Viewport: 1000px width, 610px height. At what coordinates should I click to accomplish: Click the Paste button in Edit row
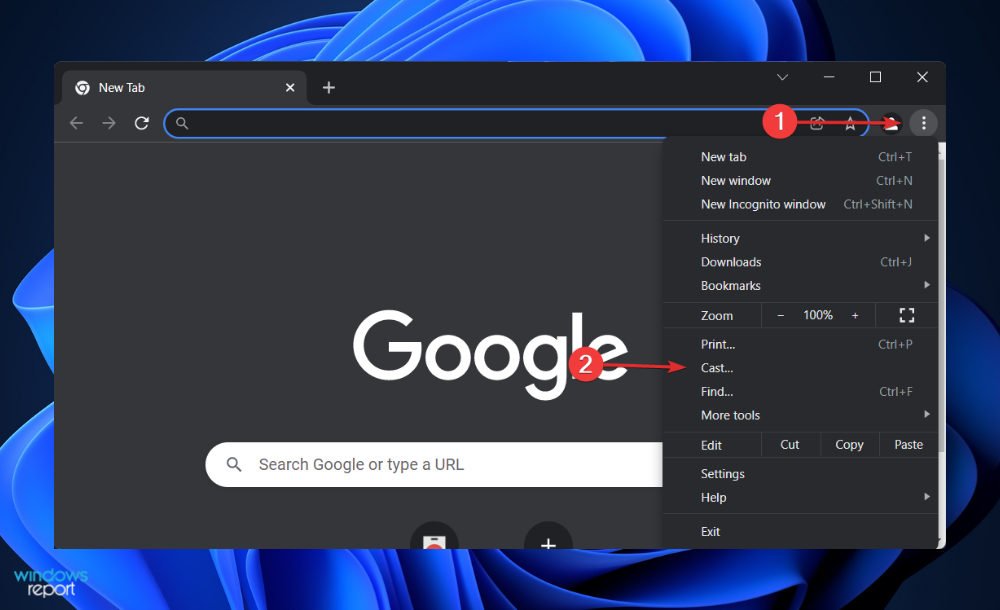pos(908,445)
